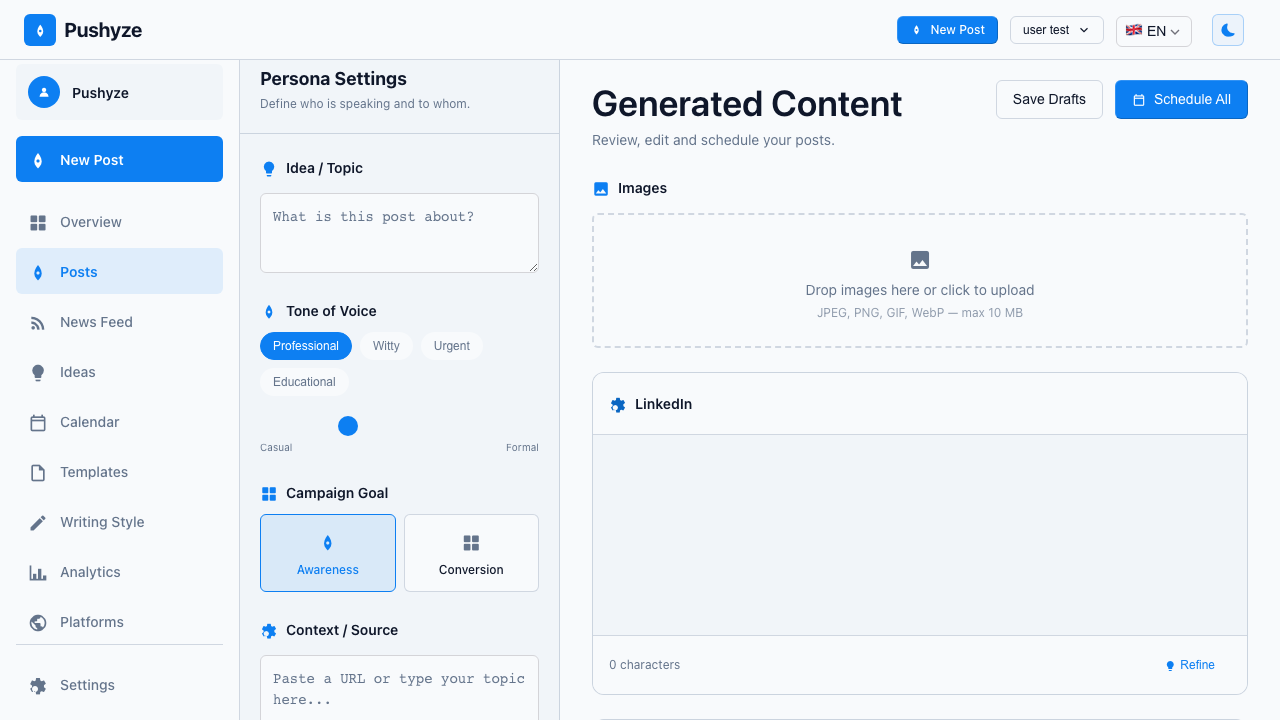Click the Platforms globe icon

pos(38,622)
